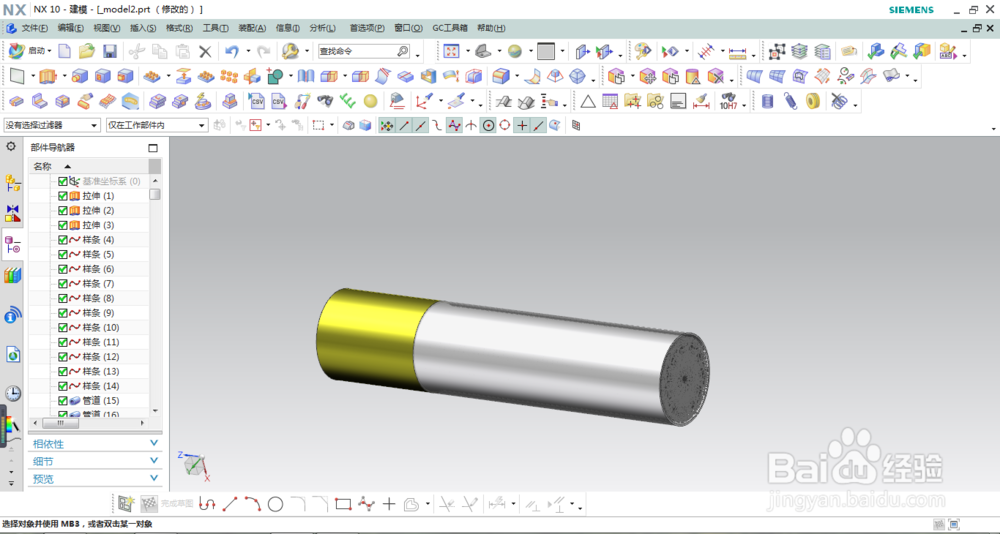Uncheck the 拉伸 (3) feature checkbox
Viewport: 1000px width, 534px height.
pyautogui.click(x=62, y=225)
